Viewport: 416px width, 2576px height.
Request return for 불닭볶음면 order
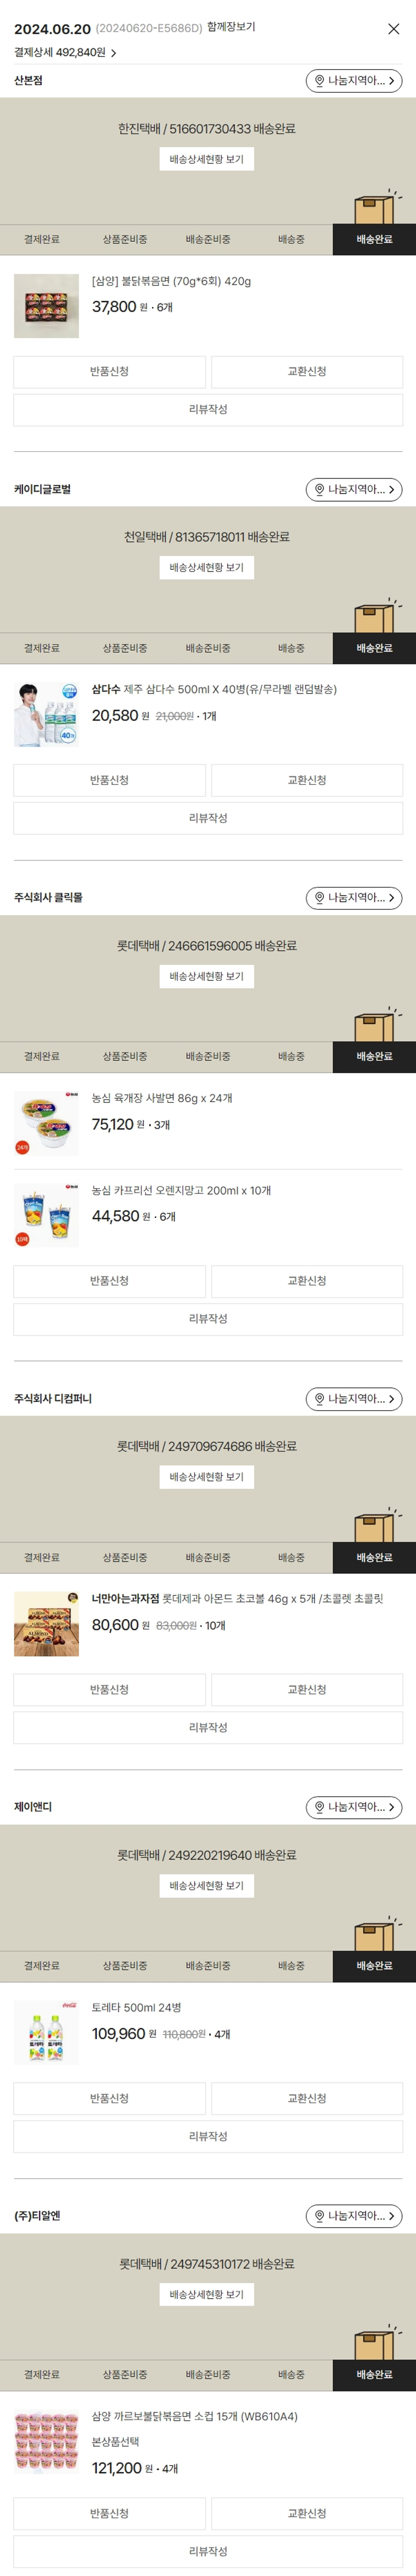tap(109, 372)
